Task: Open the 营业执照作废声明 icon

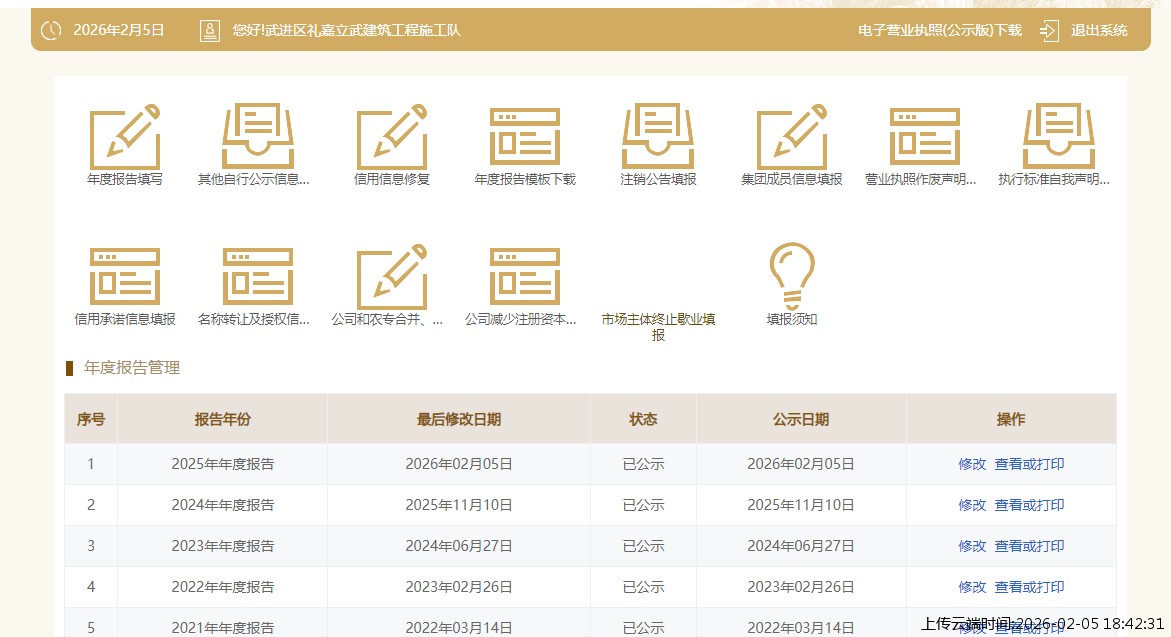Action: 924,136
